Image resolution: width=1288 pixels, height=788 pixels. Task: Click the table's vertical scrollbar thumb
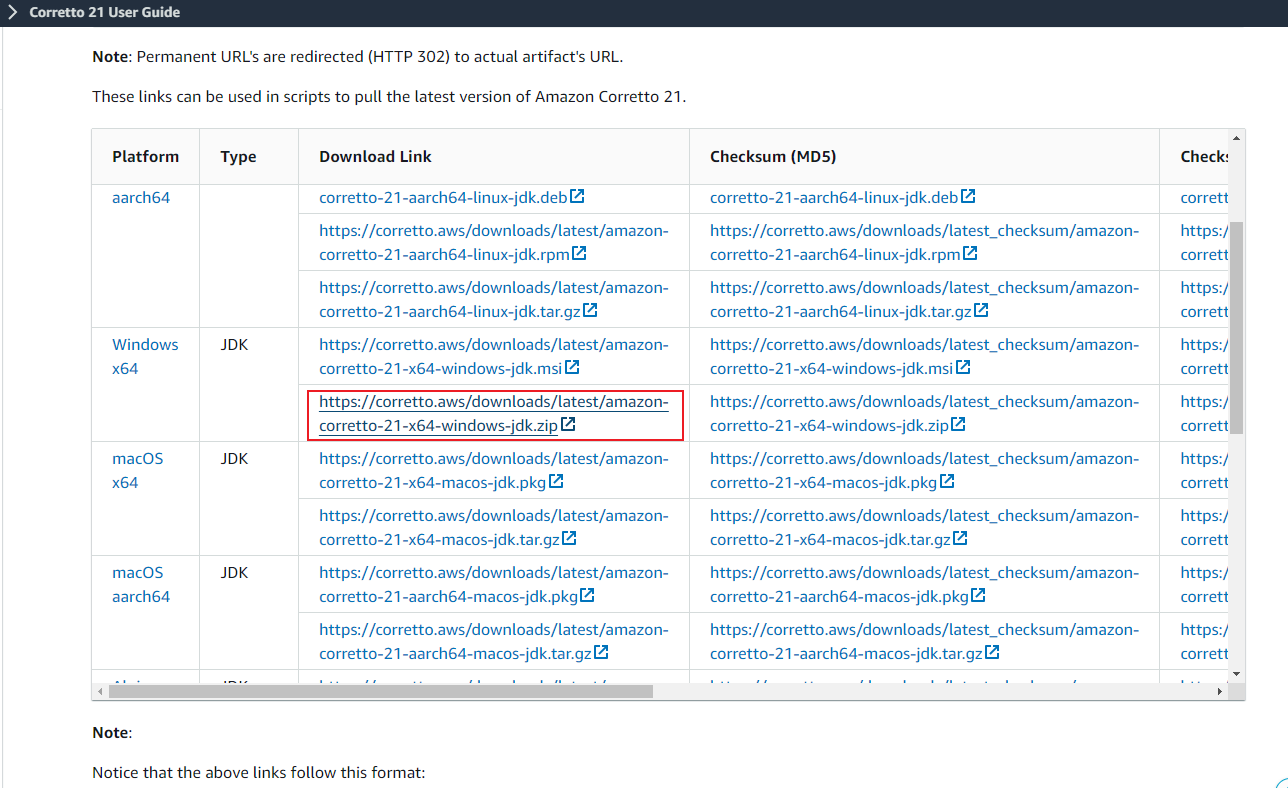point(1237,328)
